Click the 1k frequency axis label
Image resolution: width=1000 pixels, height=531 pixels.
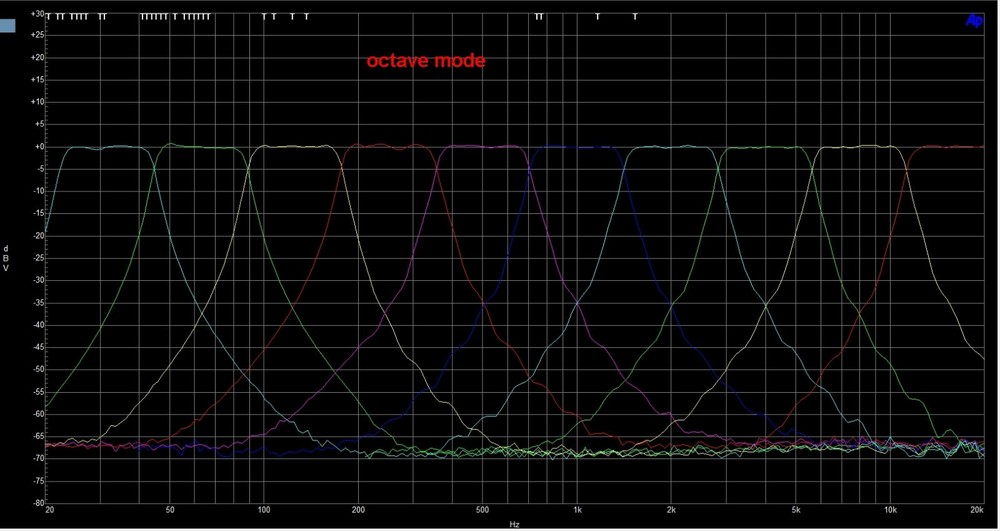point(577,511)
